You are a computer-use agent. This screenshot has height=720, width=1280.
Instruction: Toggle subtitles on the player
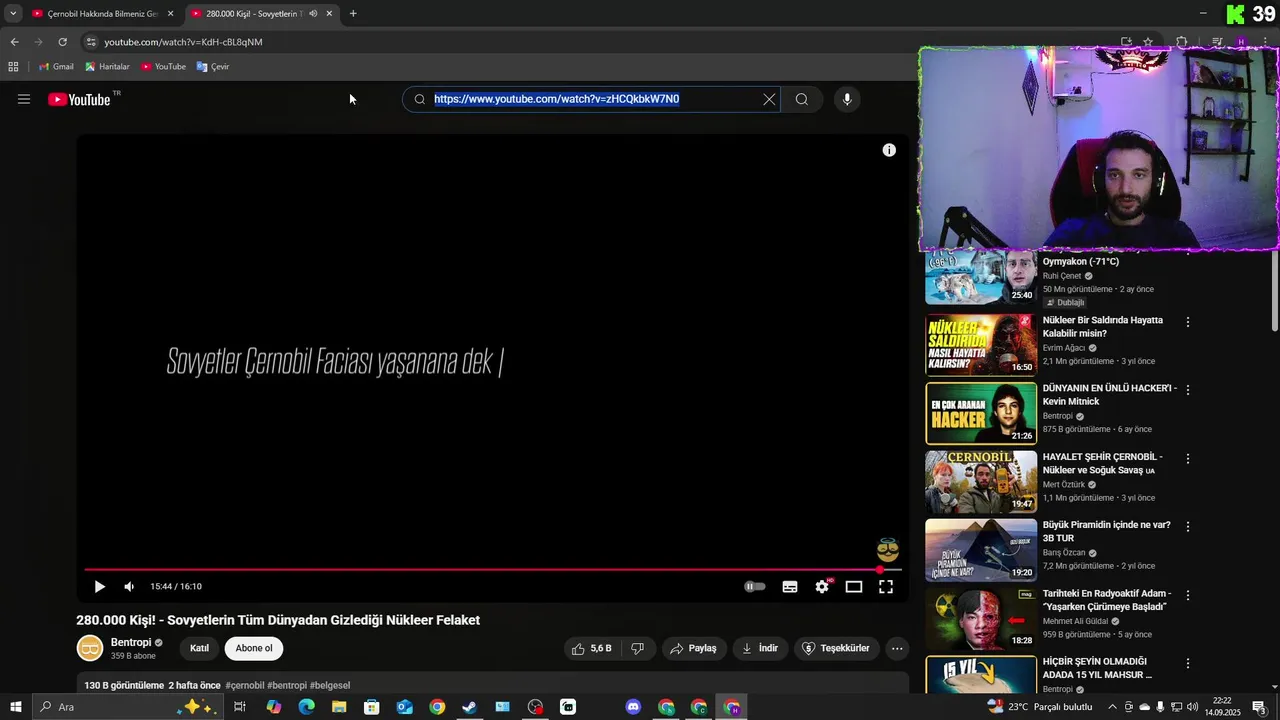coord(790,587)
